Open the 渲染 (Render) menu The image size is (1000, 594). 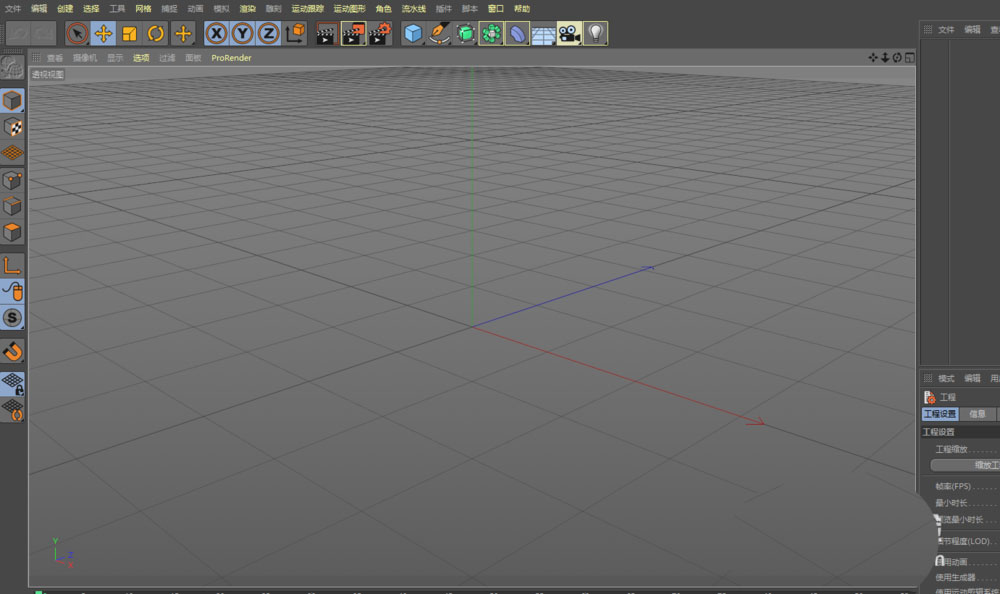point(247,8)
